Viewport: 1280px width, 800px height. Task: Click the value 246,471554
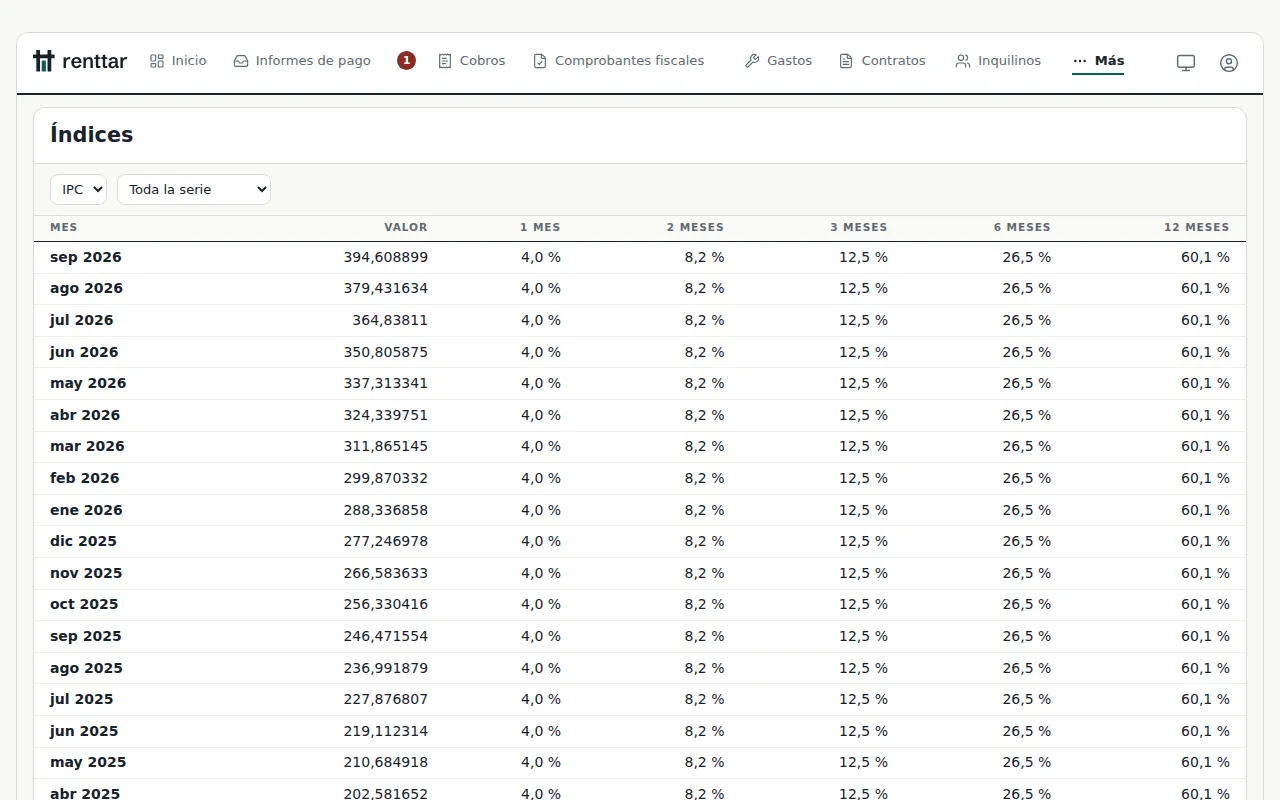coord(386,636)
